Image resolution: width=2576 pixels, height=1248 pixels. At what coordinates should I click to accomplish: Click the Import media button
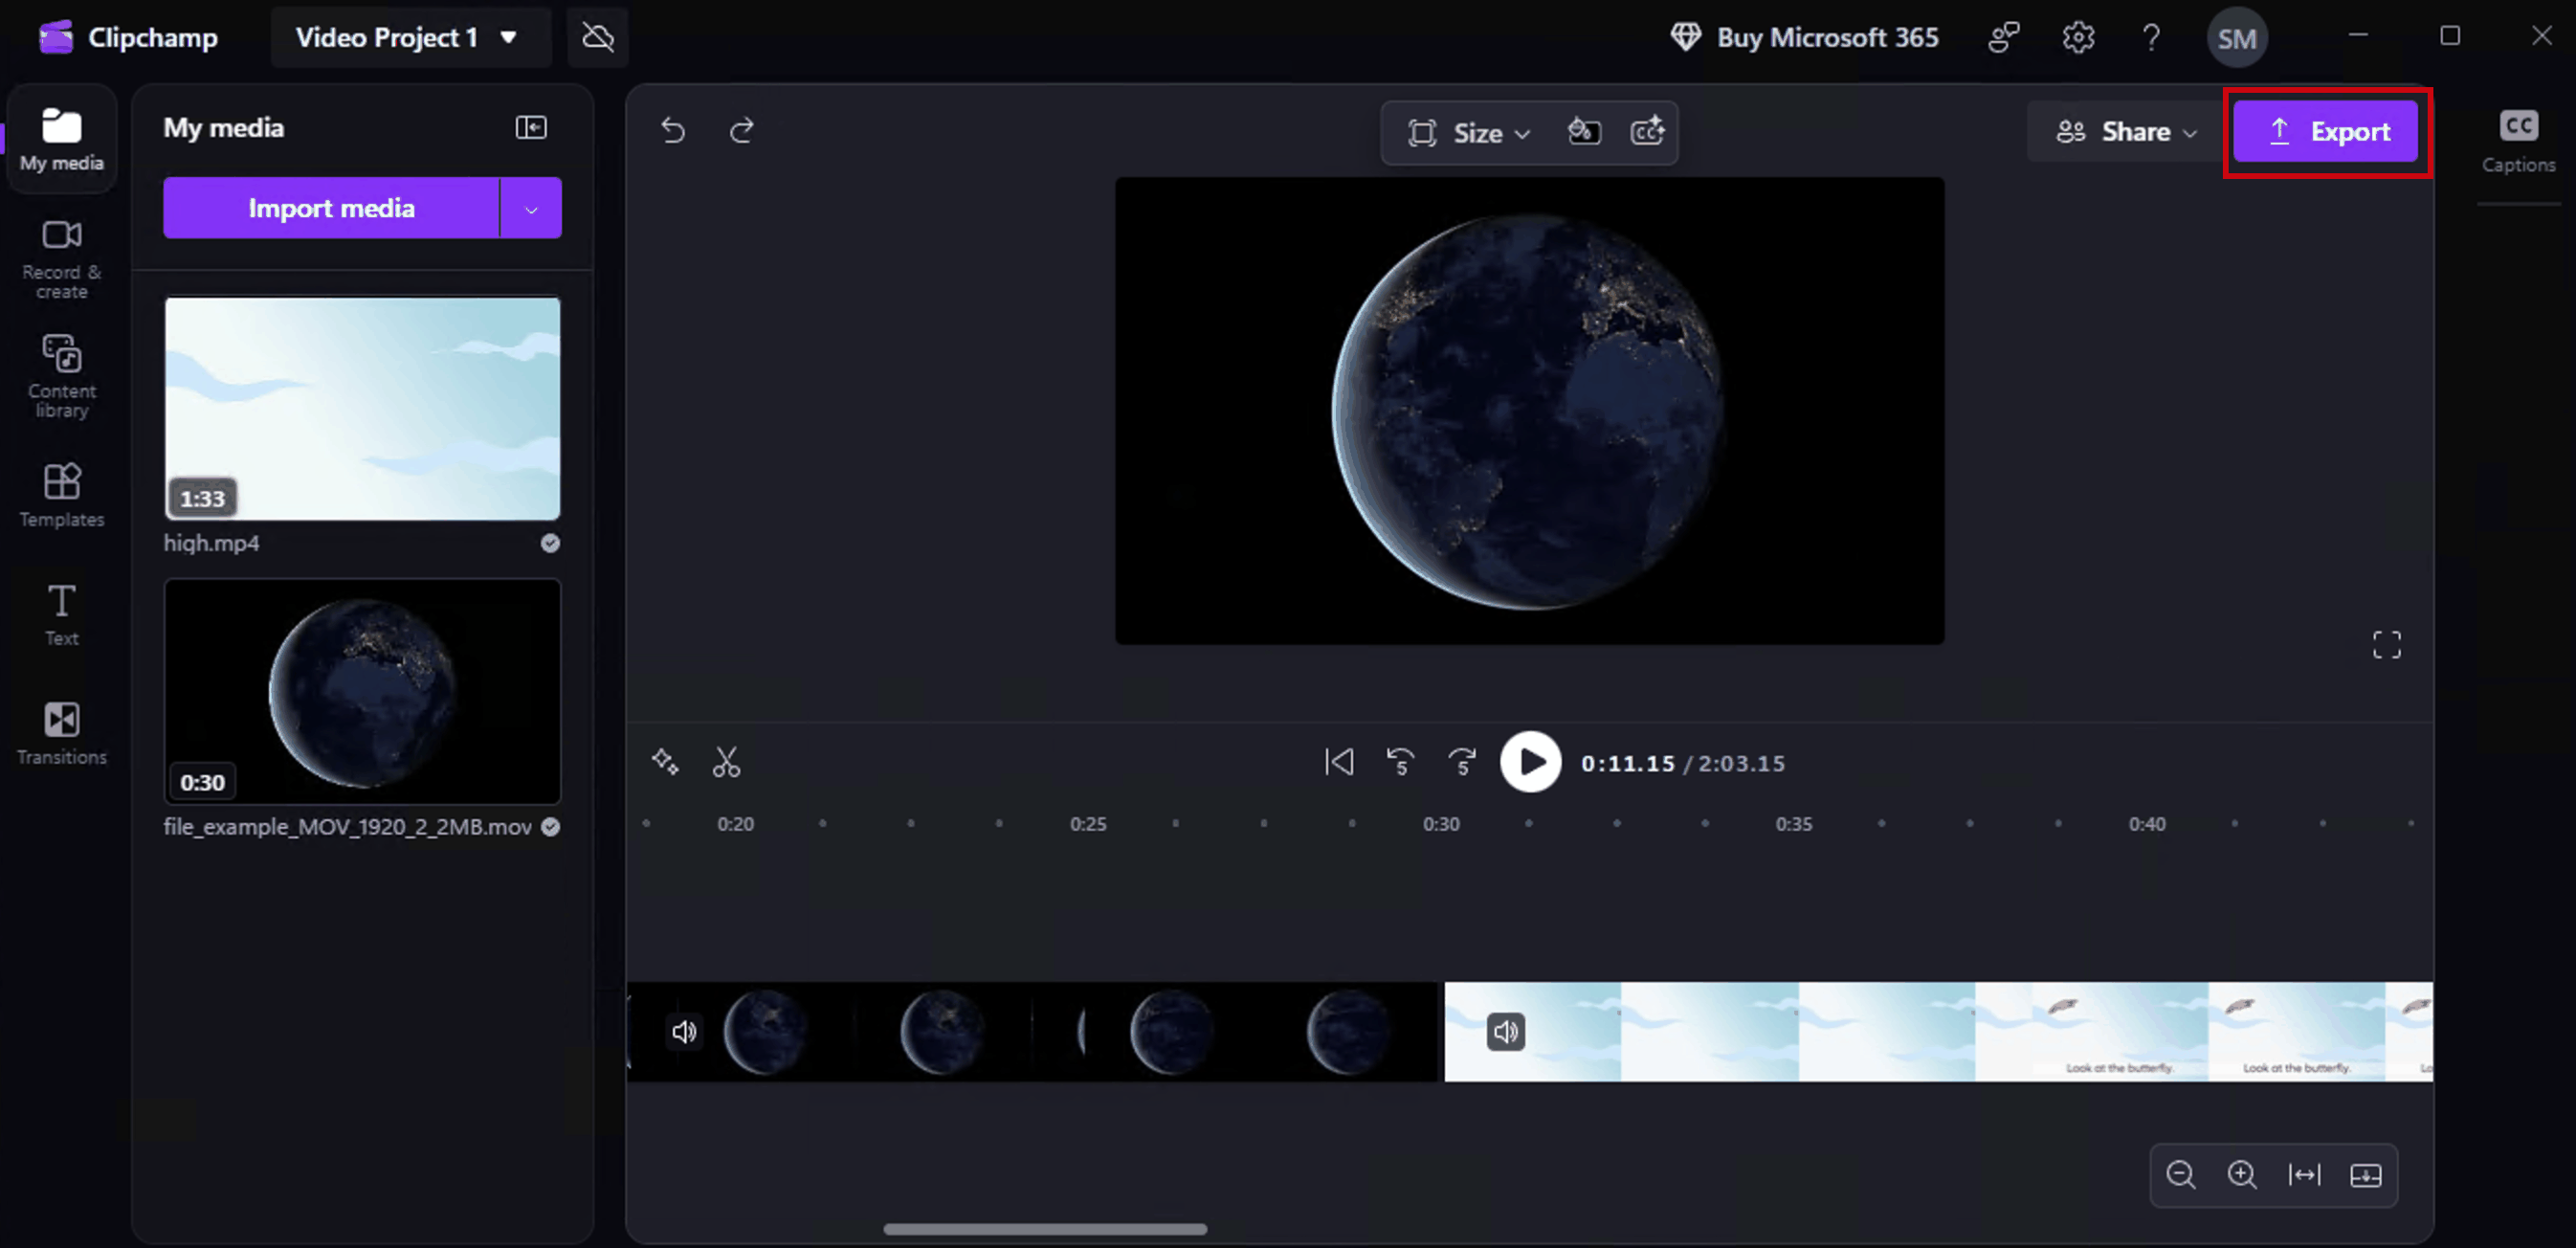click(x=331, y=209)
